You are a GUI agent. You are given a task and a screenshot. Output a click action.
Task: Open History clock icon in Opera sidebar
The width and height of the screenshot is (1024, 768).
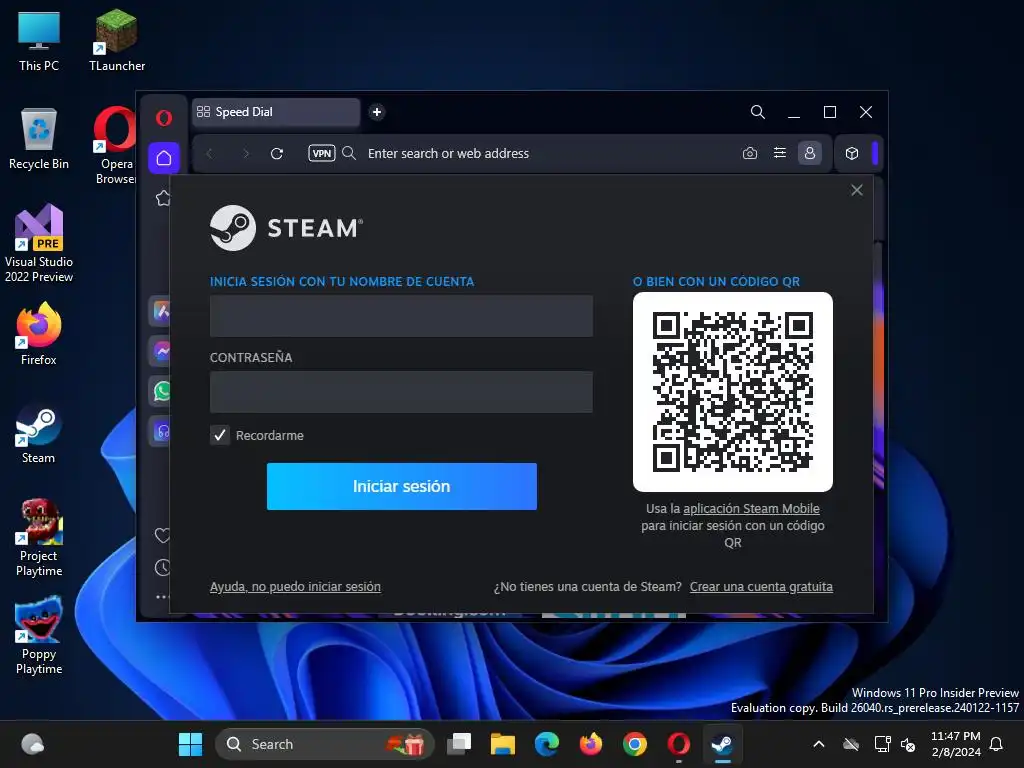pos(162,568)
